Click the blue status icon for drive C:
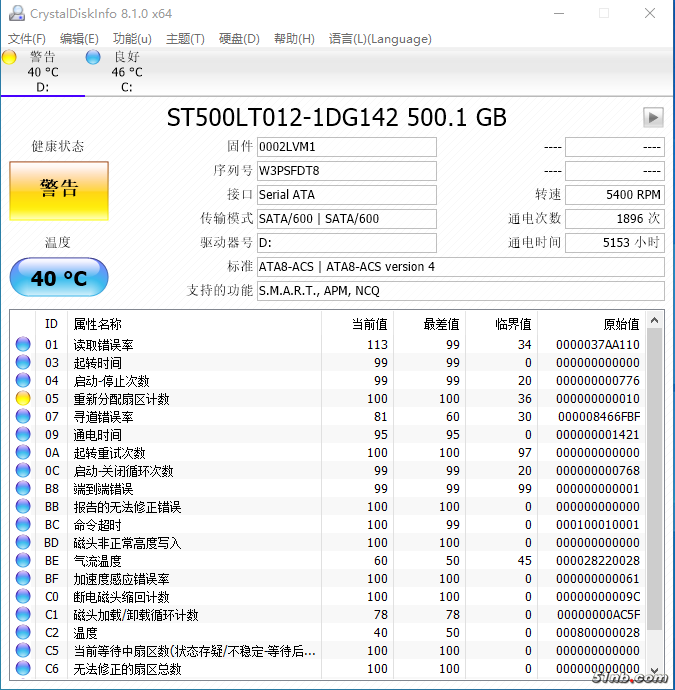 (94, 58)
